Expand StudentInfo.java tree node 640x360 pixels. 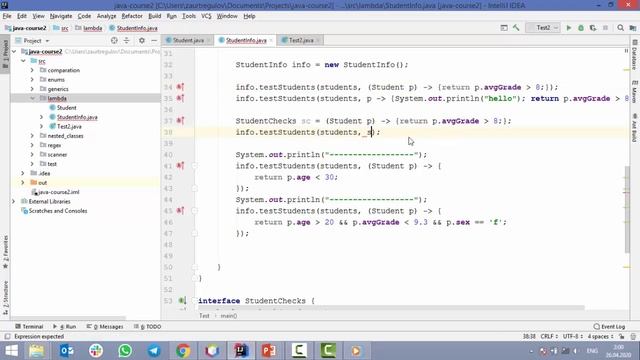(x=41, y=117)
